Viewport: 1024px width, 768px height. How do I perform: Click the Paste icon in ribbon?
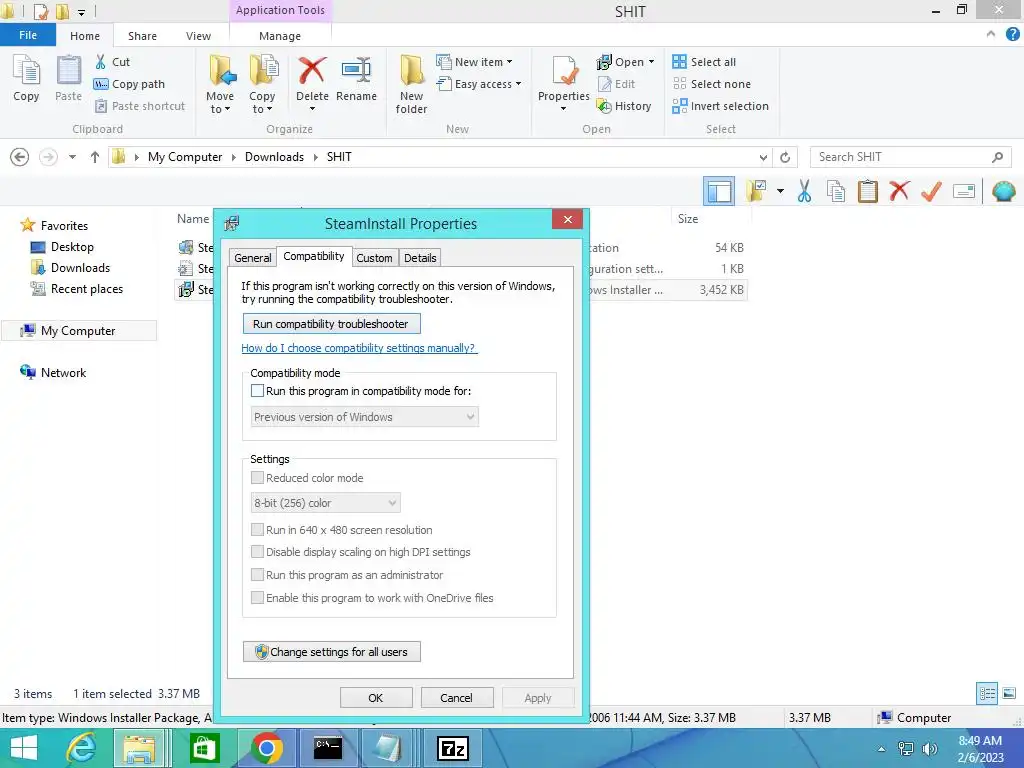pyautogui.click(x=69, y=71)
